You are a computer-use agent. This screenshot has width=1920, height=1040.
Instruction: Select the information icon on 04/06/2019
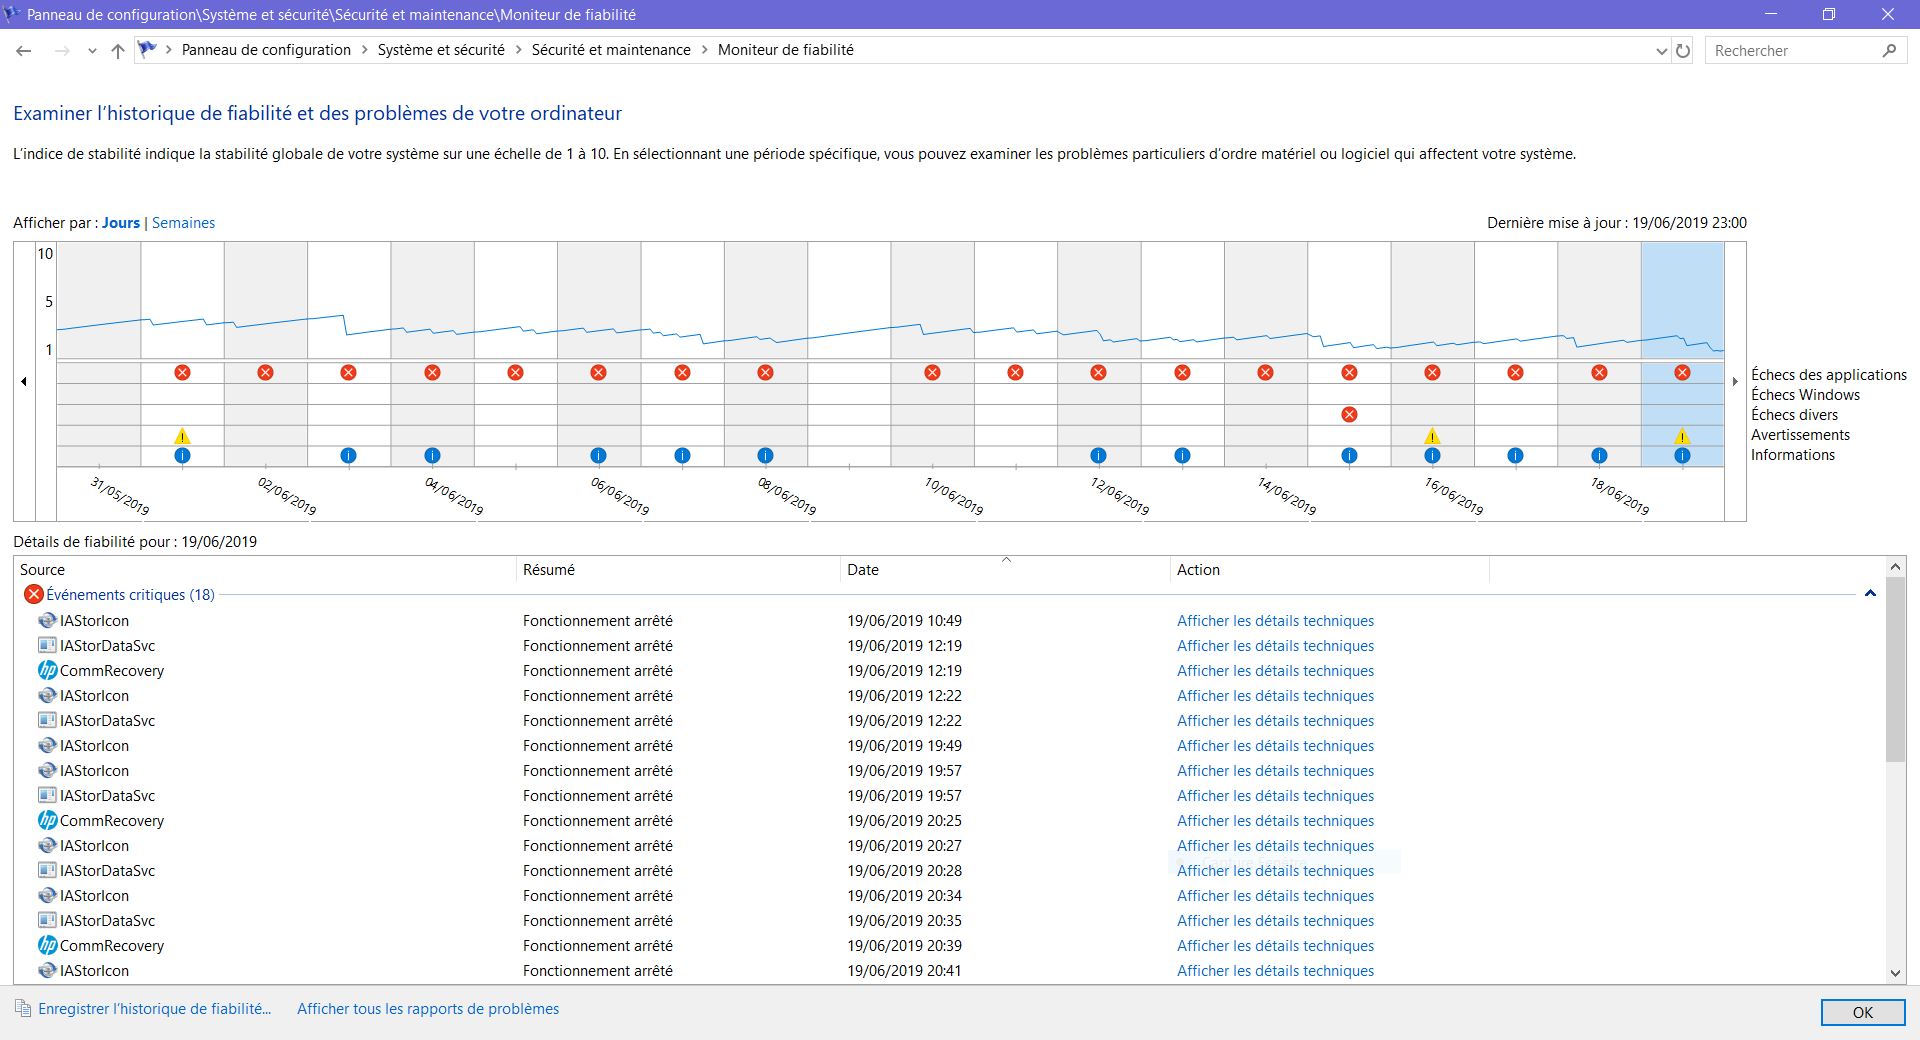(432, 455)
